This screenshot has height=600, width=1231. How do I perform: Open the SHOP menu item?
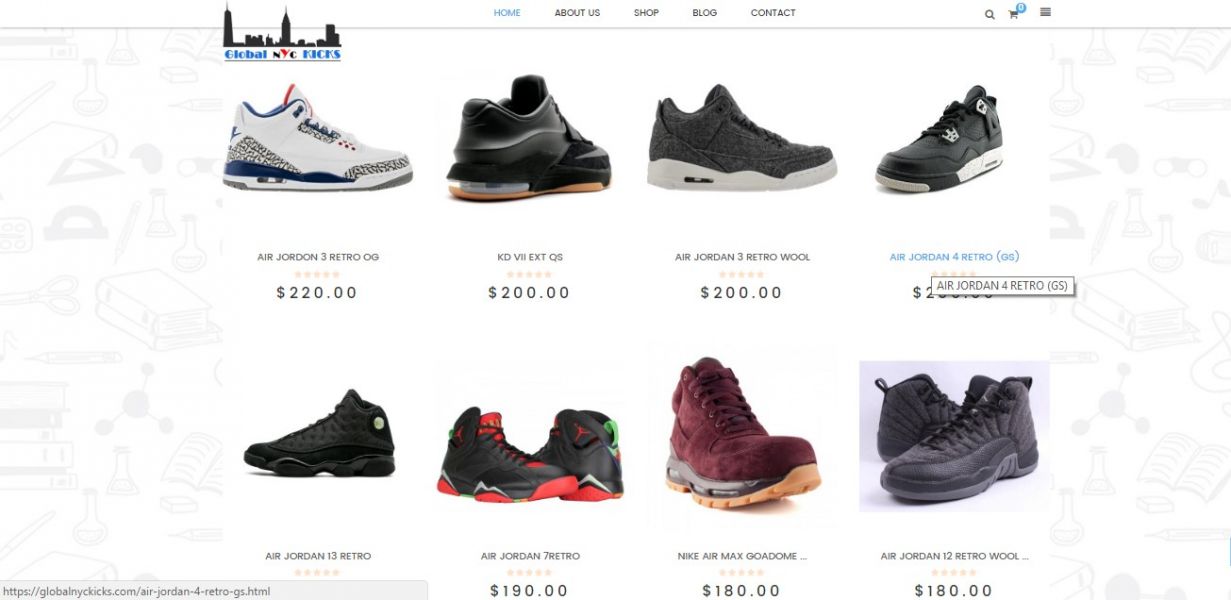tap(646, 13)
